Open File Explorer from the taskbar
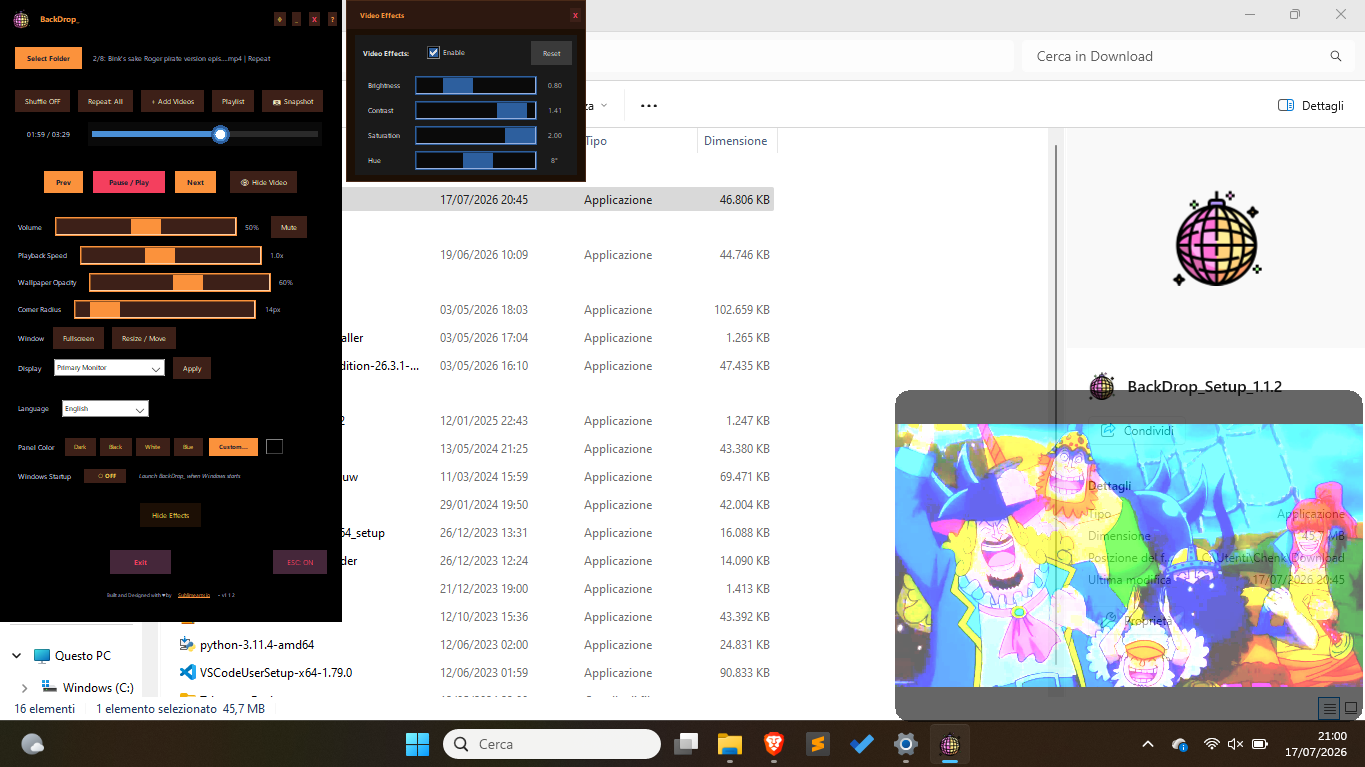 pos(730,744)
